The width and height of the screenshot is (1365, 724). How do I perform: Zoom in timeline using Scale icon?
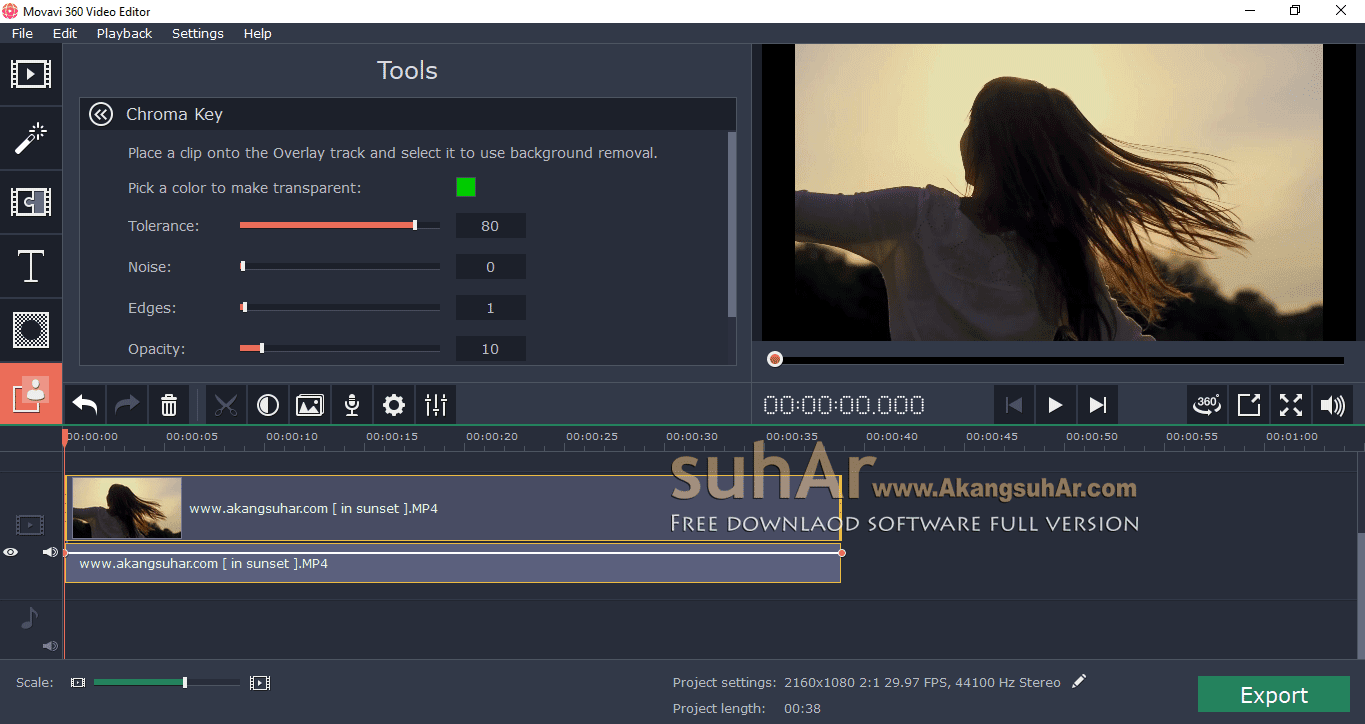260,683
